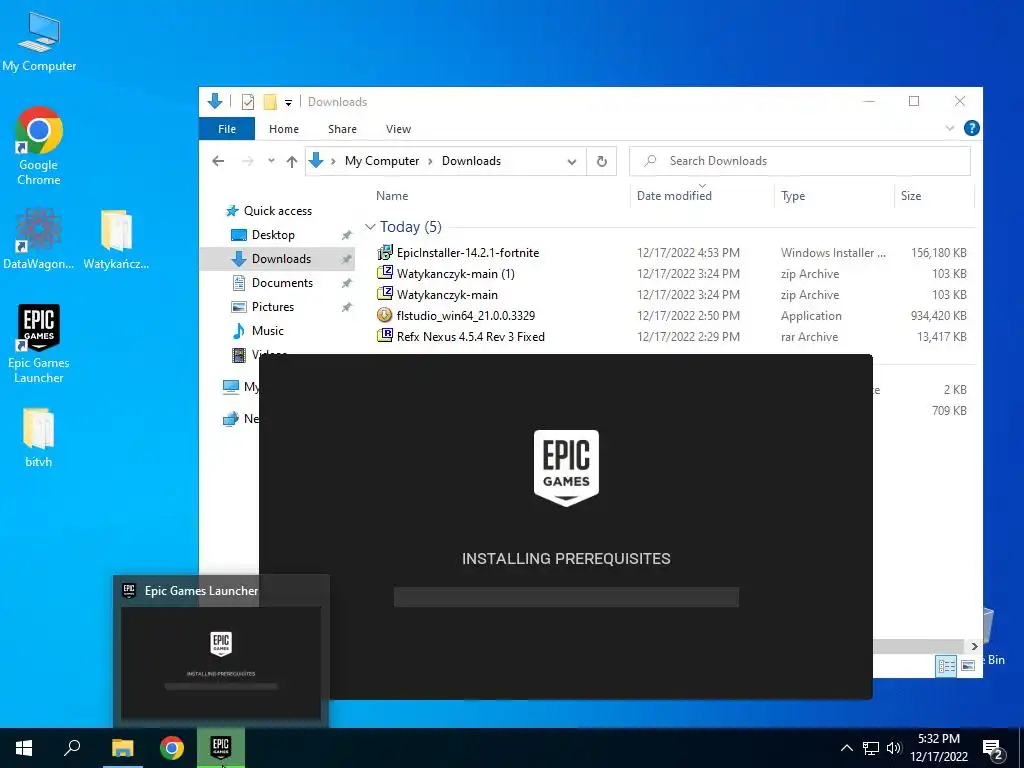Open recent locations dropdown arrow
The image size is (1024, 768).
271,161
